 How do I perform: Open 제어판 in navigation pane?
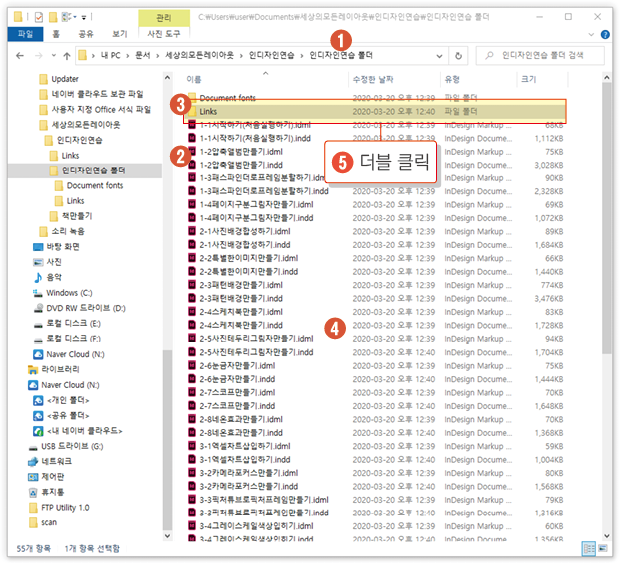52,477
